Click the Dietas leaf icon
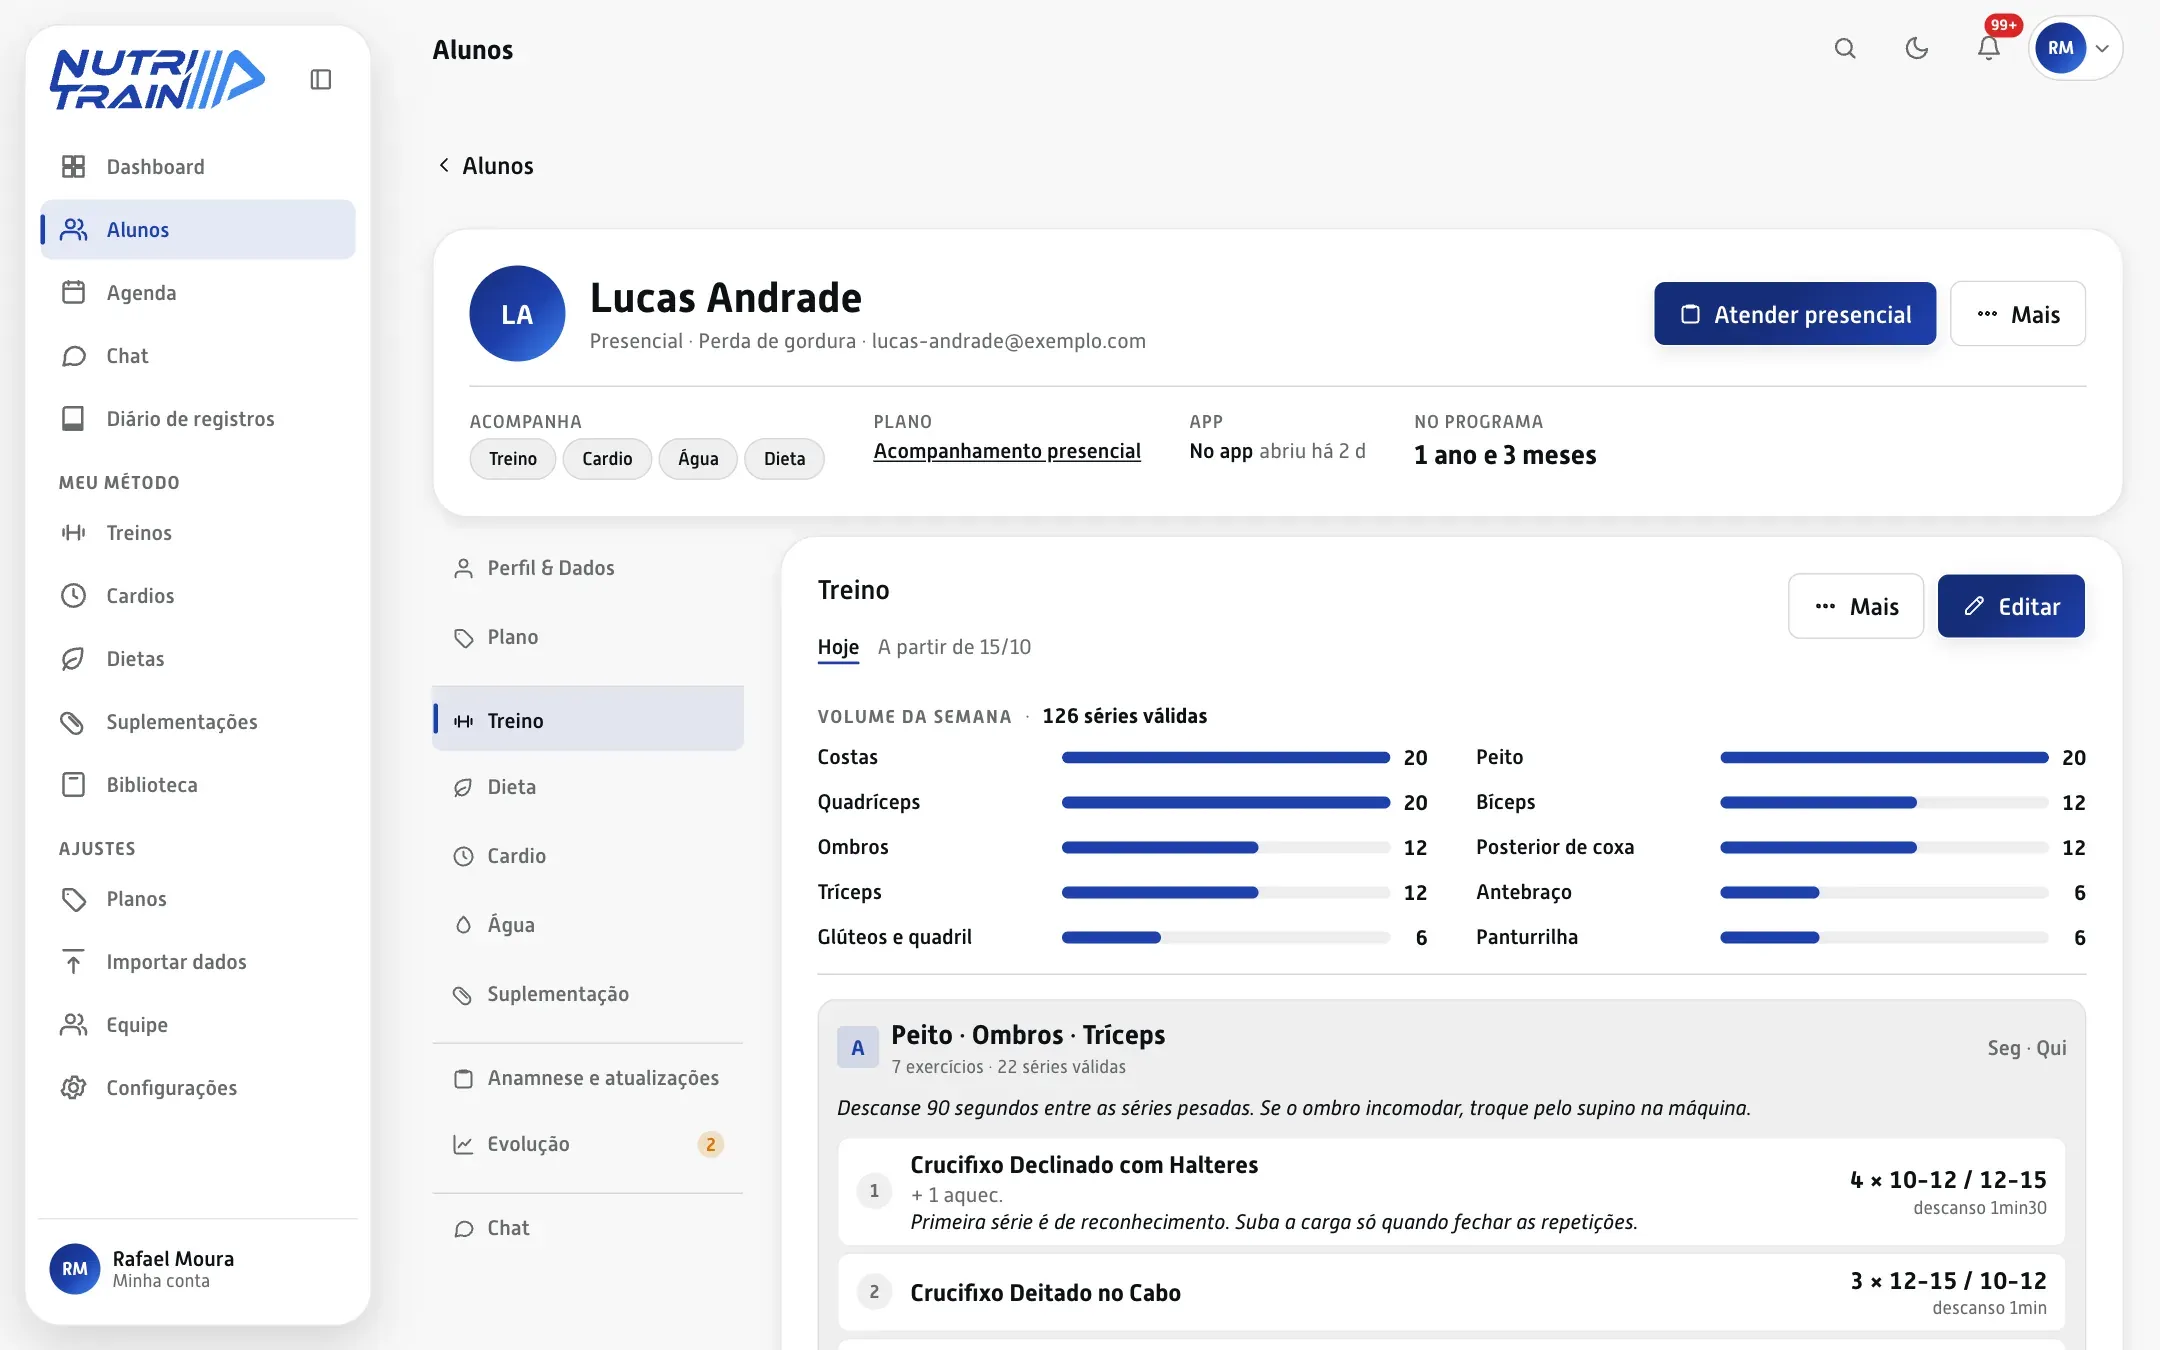Viewport: 2160px width, 1350px height. click(73, 659)
